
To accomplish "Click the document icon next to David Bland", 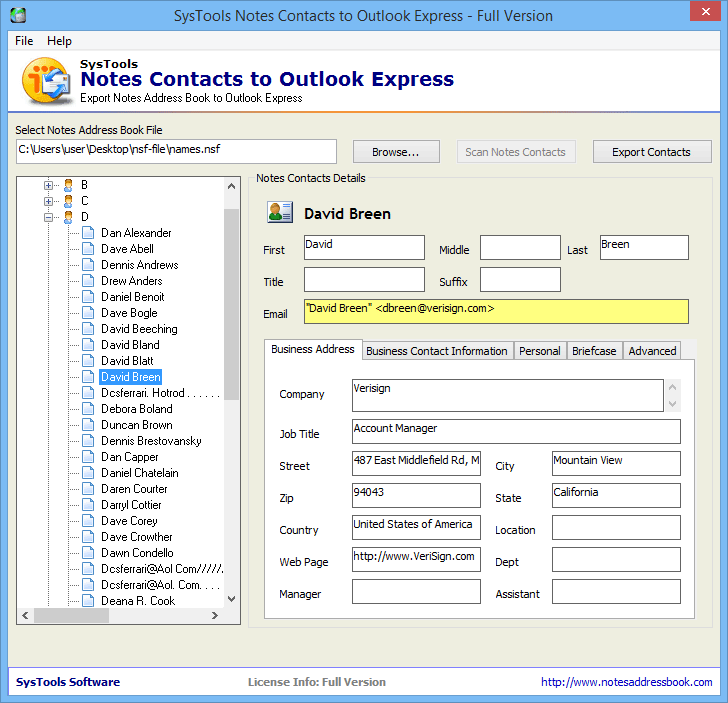I will pyautogui.click(x=88, y=345).
